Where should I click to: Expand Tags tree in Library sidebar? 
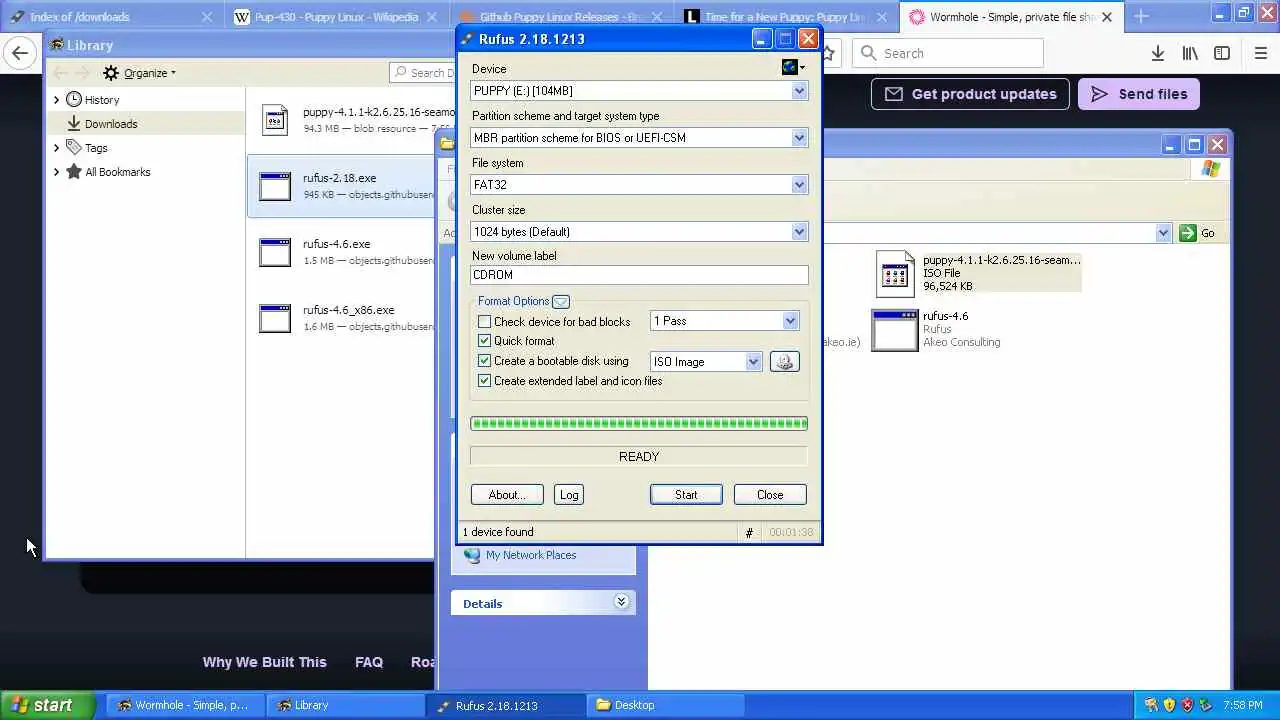point(56,148)
